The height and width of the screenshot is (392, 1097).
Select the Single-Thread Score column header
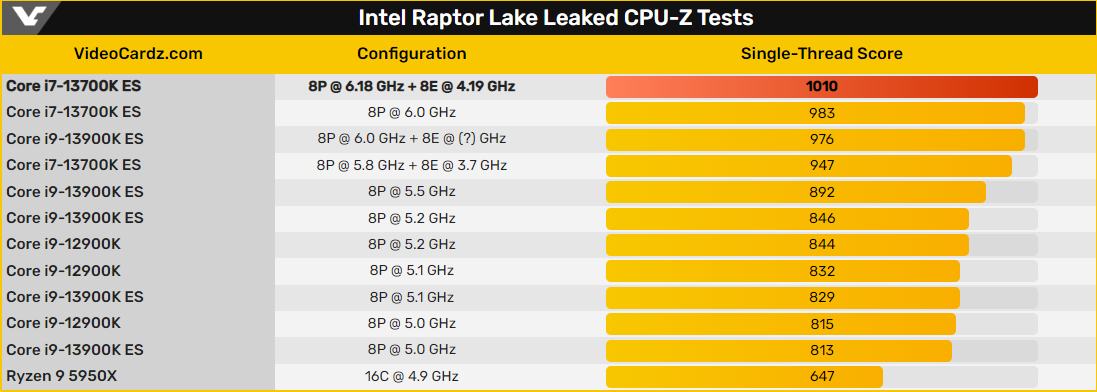point(821,54)
